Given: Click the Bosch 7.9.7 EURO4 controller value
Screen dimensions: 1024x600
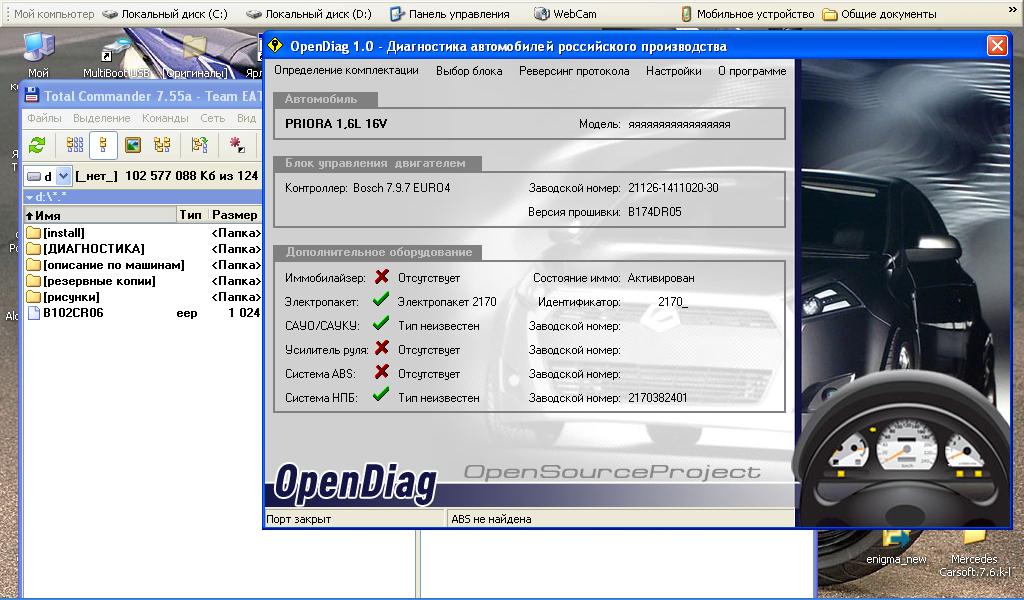Looking at the screenshot, I should (402, 188).
